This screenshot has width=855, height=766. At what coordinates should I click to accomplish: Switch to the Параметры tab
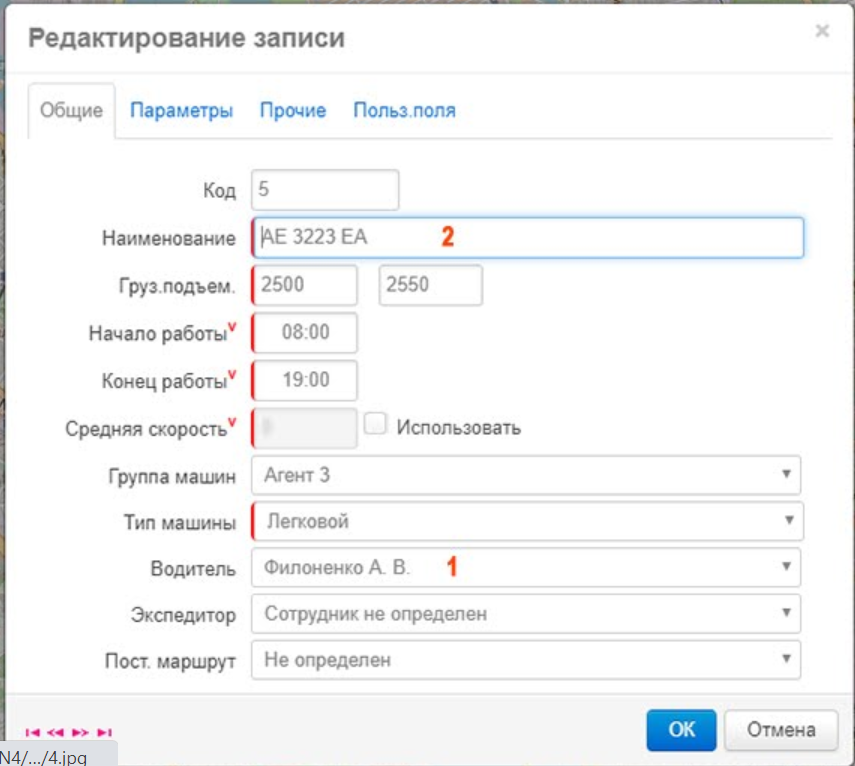pos(182,111)
